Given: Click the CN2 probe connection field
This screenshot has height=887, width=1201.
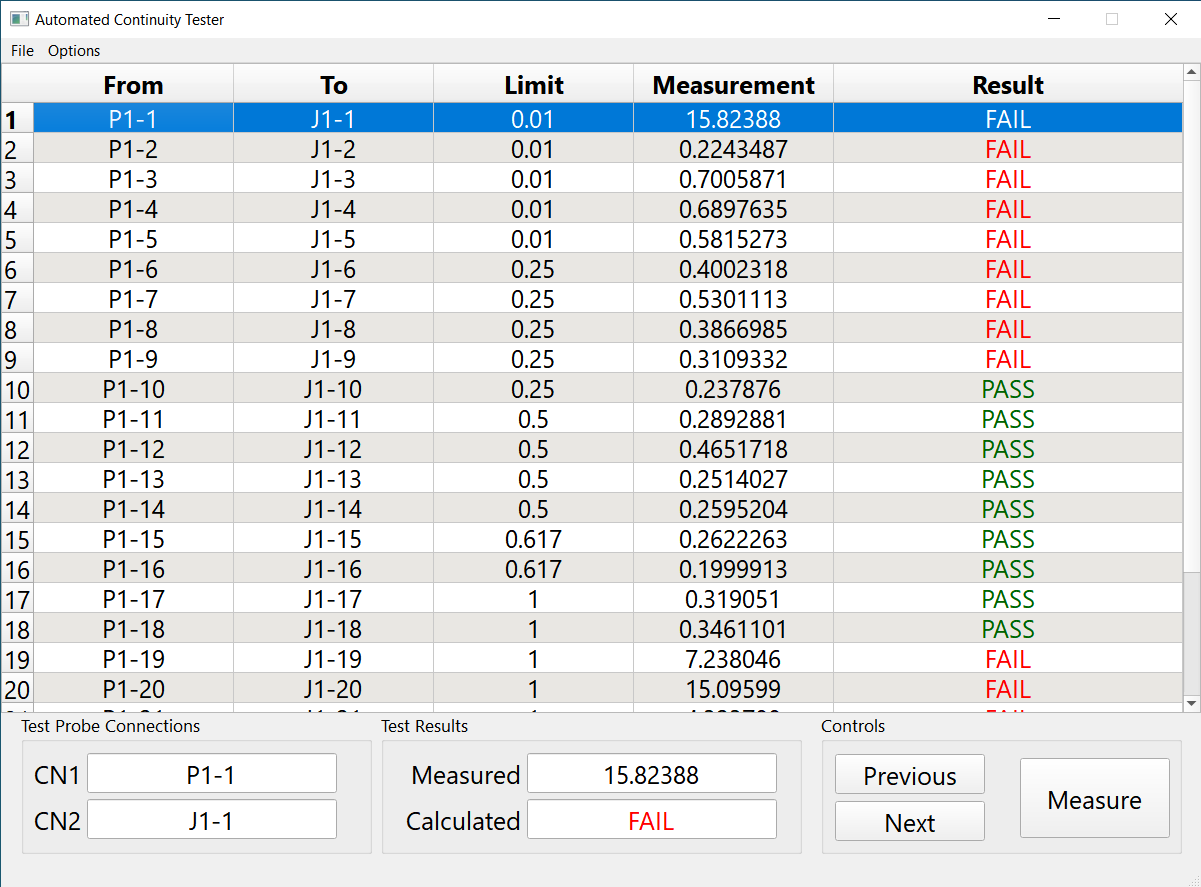Looking at the screenshot, I should 212,820.
